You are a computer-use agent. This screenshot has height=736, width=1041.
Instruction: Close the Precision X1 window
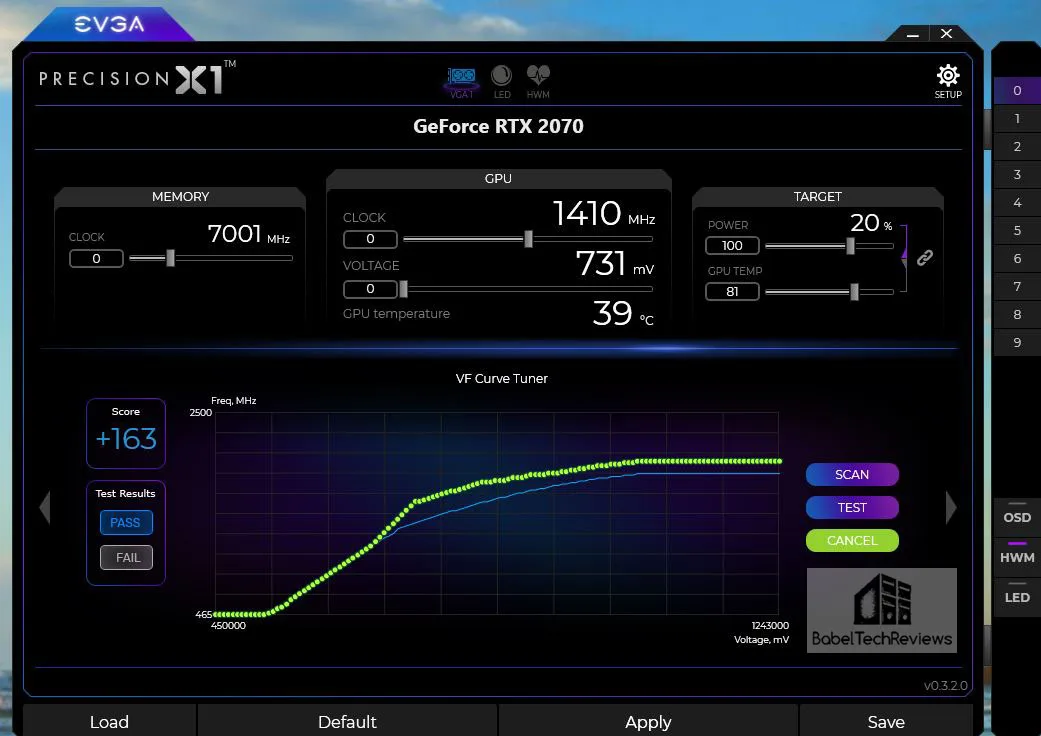point(947,33)
